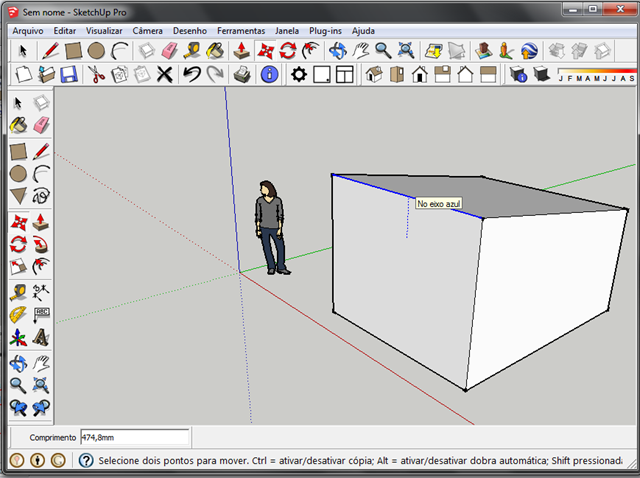Create a new file with the New icon
640x478 pixels.
(24, 75)
